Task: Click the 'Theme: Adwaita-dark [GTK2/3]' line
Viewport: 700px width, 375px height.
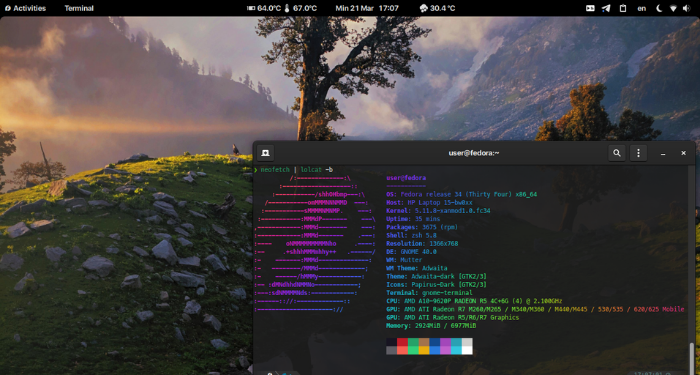Action: click(436, 276)
